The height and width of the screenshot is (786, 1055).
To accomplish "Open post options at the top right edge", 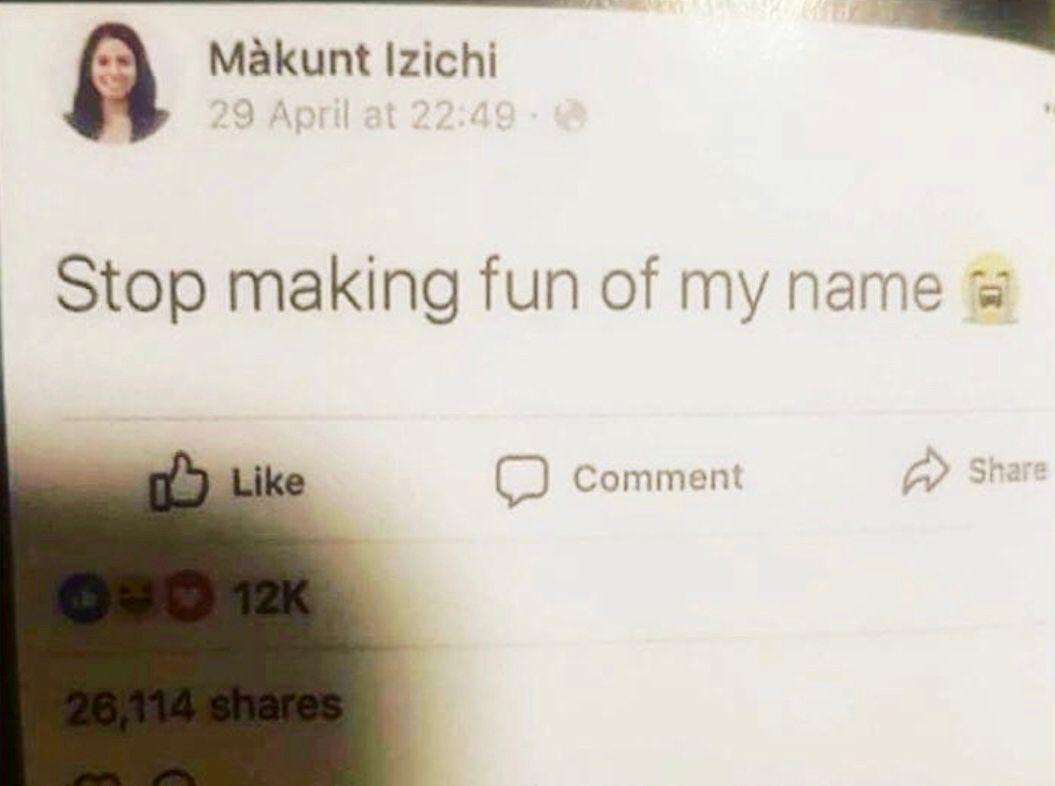I will [x=1049, y=106].
